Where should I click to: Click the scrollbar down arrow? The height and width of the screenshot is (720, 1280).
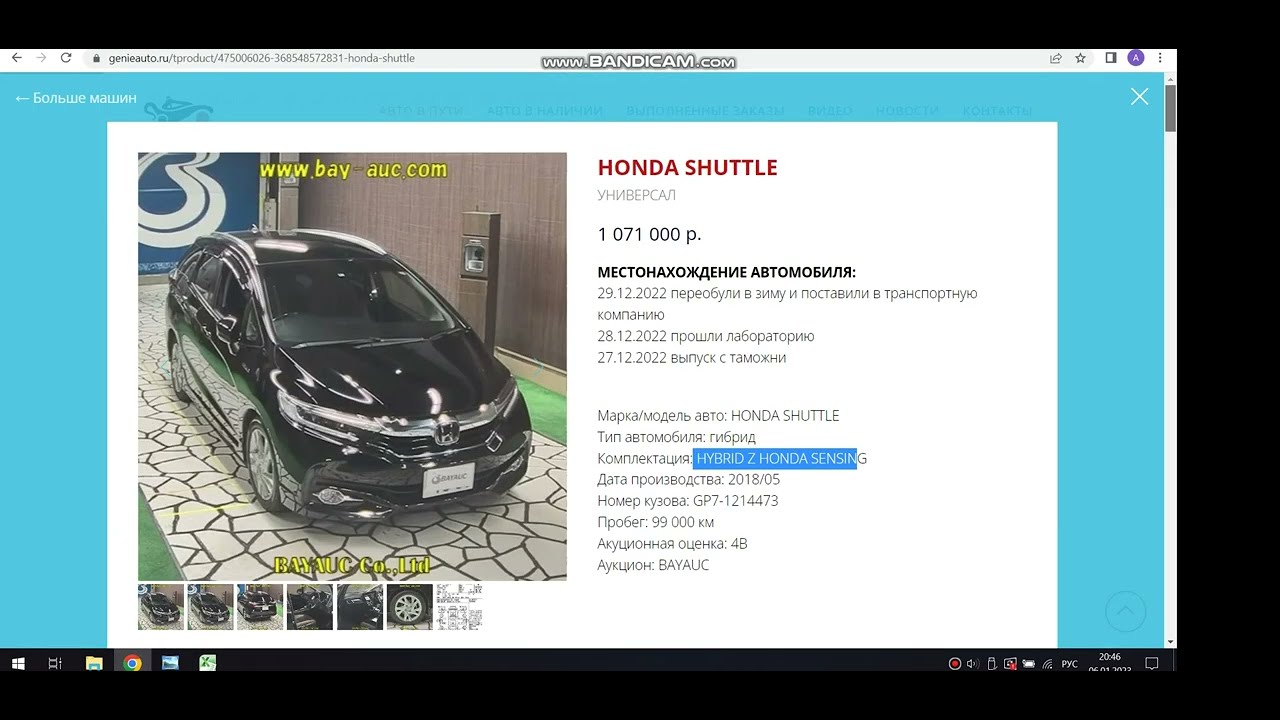[1171, 641]
